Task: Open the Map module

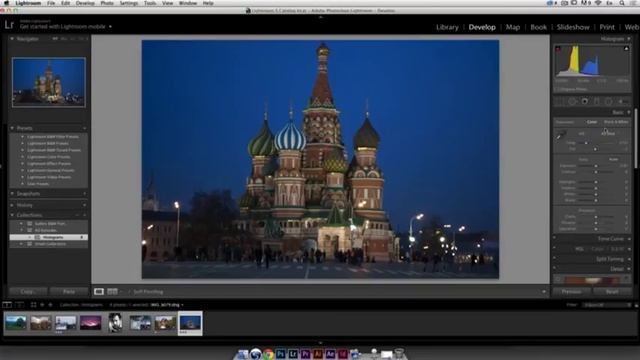Action: pyautogui.click(x=513, y=27)
